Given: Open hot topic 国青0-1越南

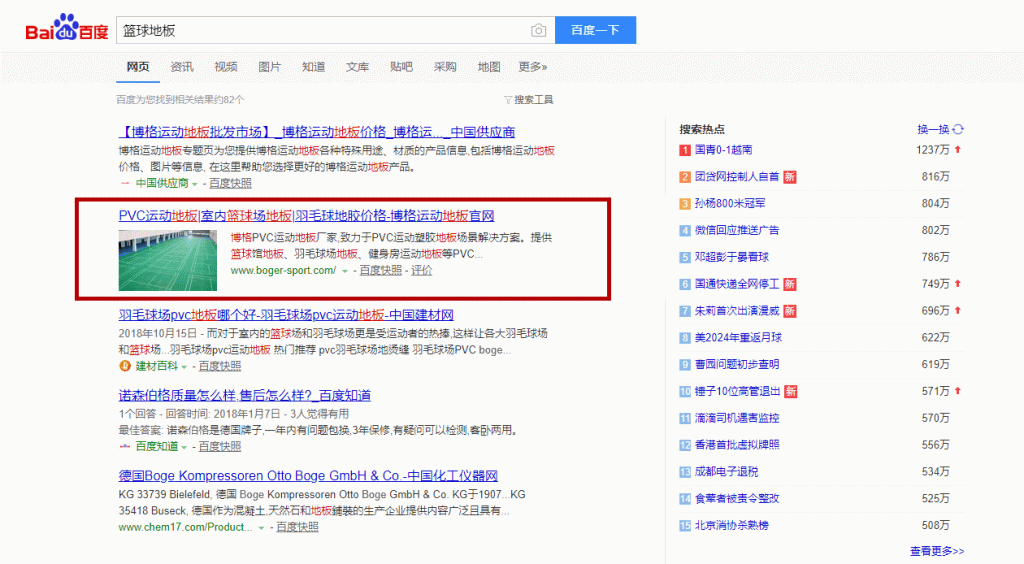Looking at the screenshot, I should coord(723,150).
